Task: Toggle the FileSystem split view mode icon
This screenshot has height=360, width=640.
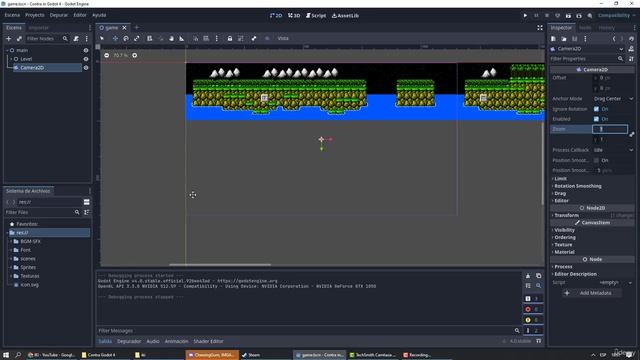Action: click(87, 202)
